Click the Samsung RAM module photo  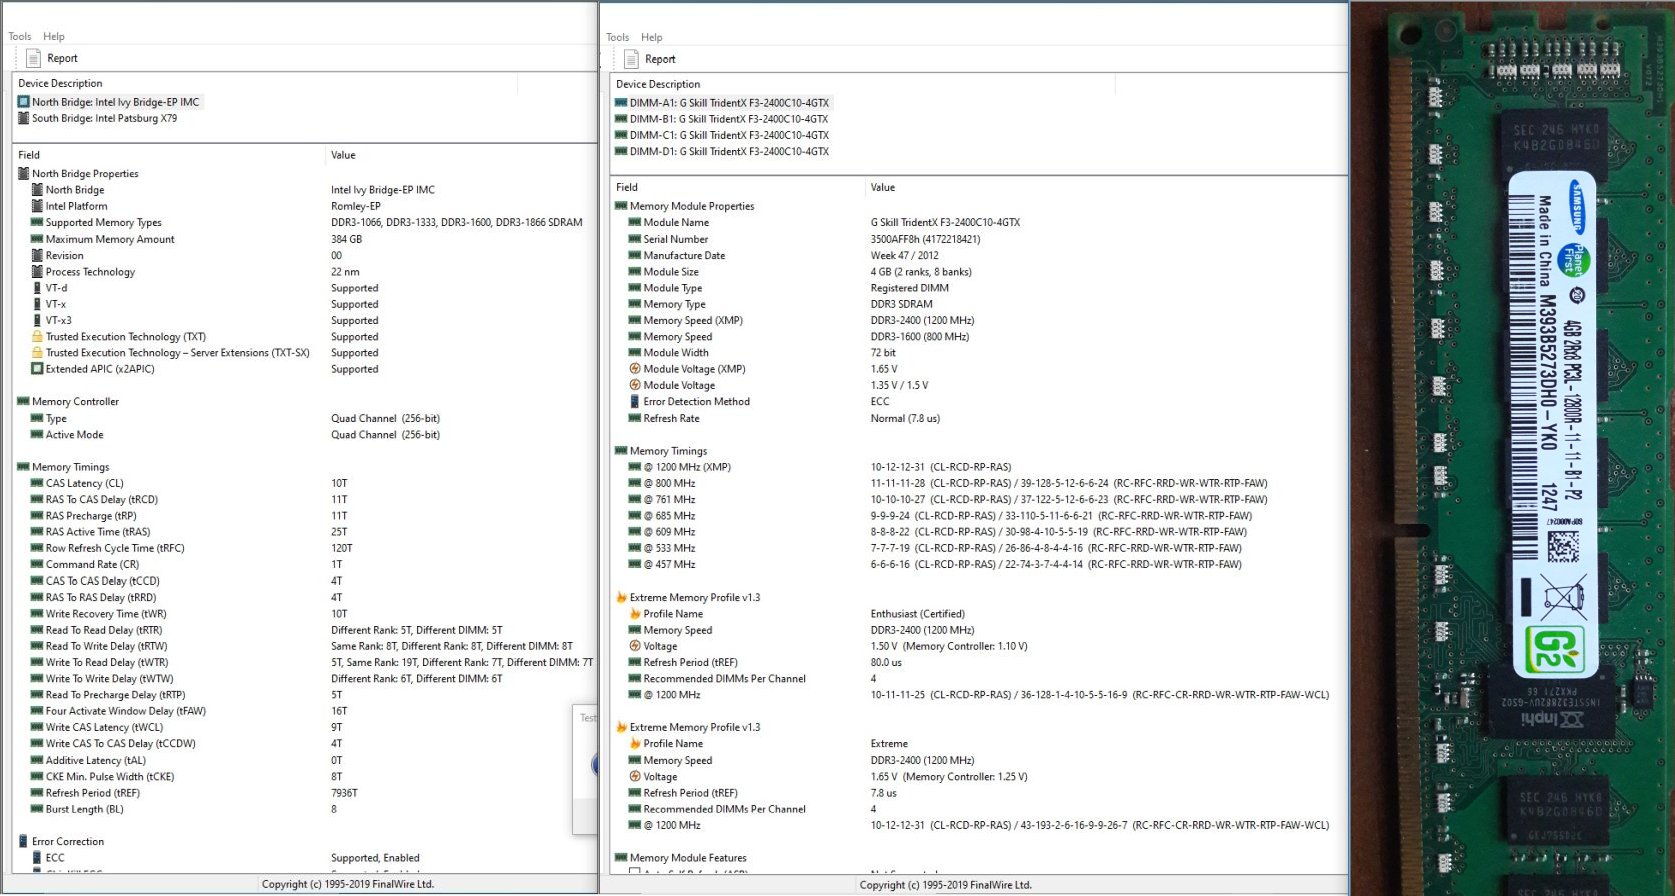pos(1513,448)
